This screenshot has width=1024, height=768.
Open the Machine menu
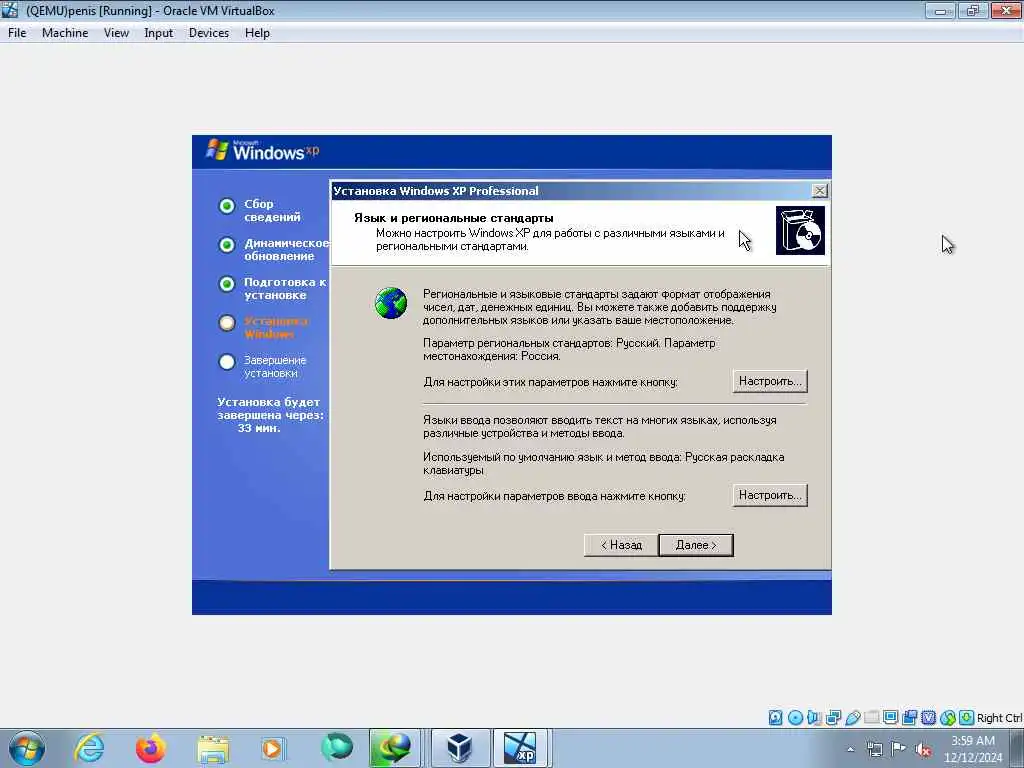[x=65, y=33]
